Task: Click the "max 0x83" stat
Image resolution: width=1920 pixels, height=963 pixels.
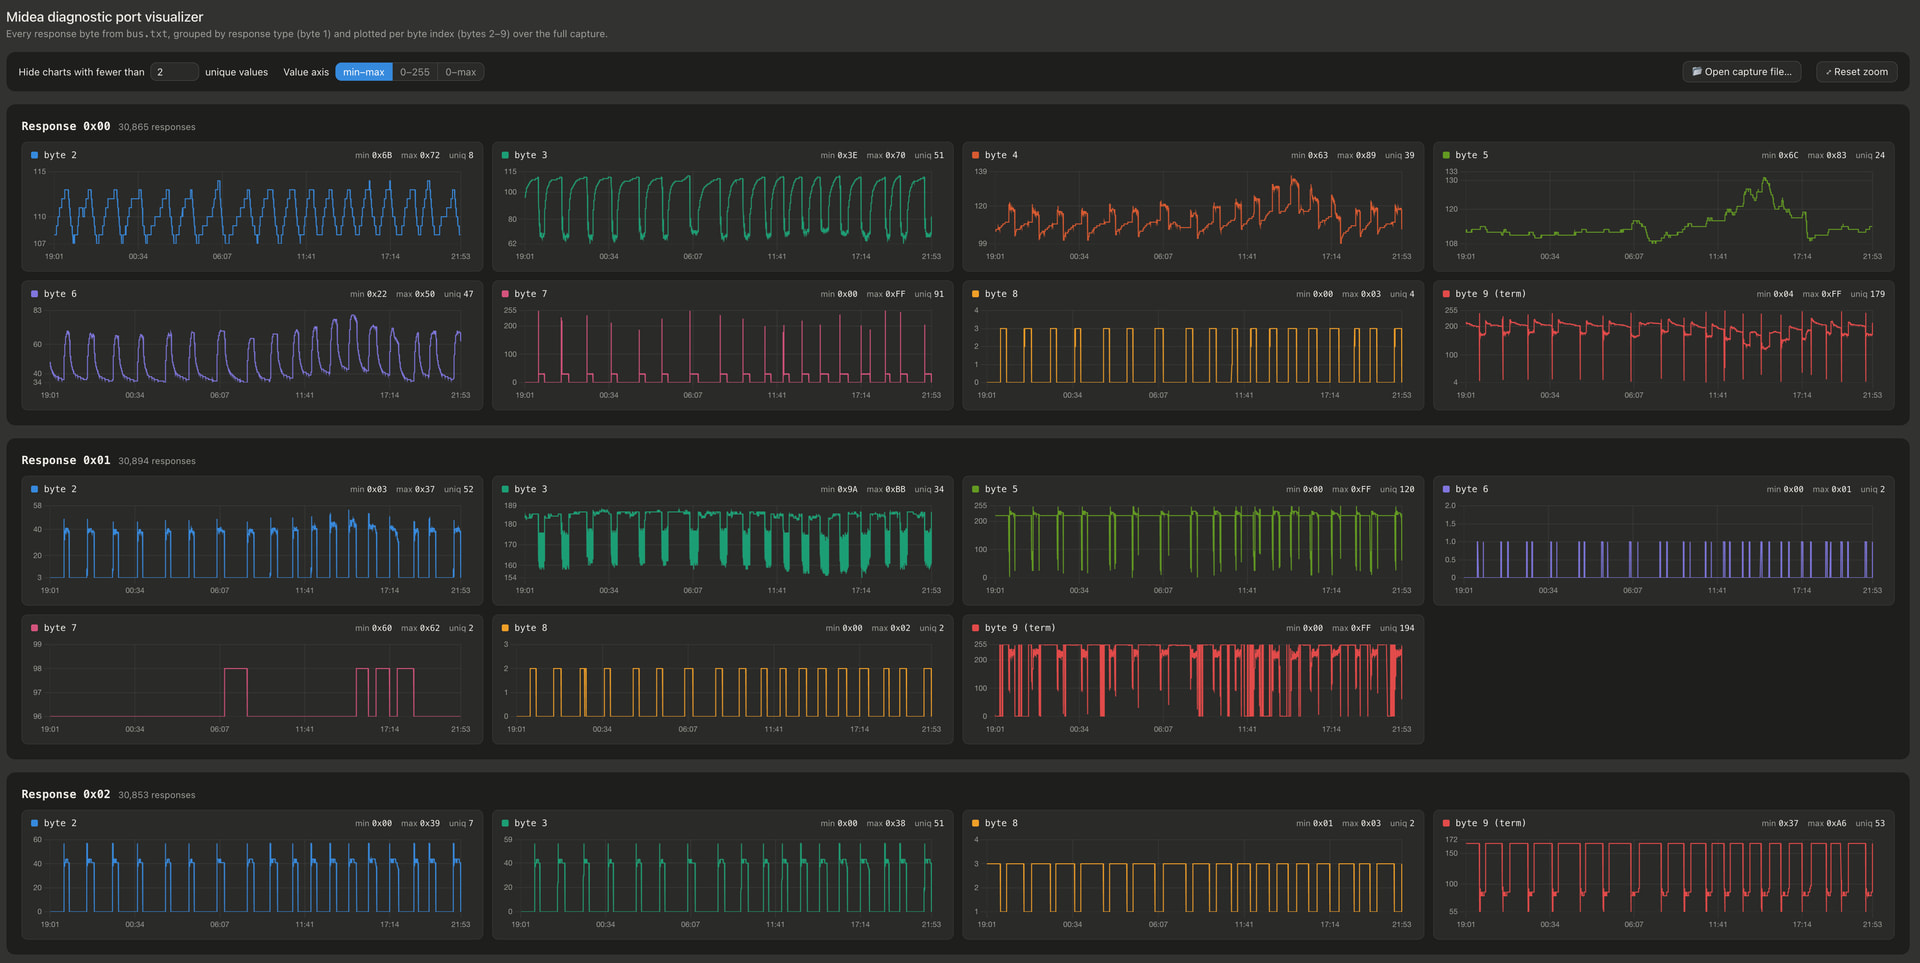Action: point(1827,155)
